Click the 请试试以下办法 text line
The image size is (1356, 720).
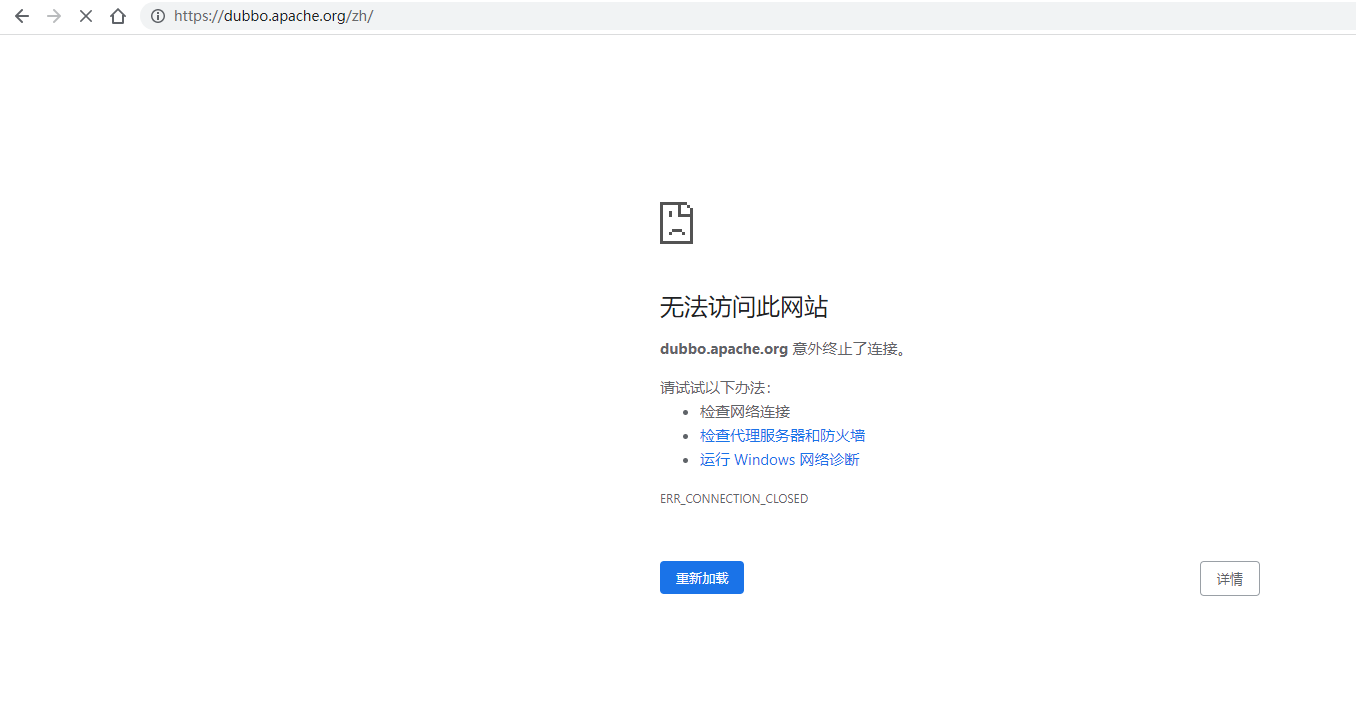tap(716, 388)
